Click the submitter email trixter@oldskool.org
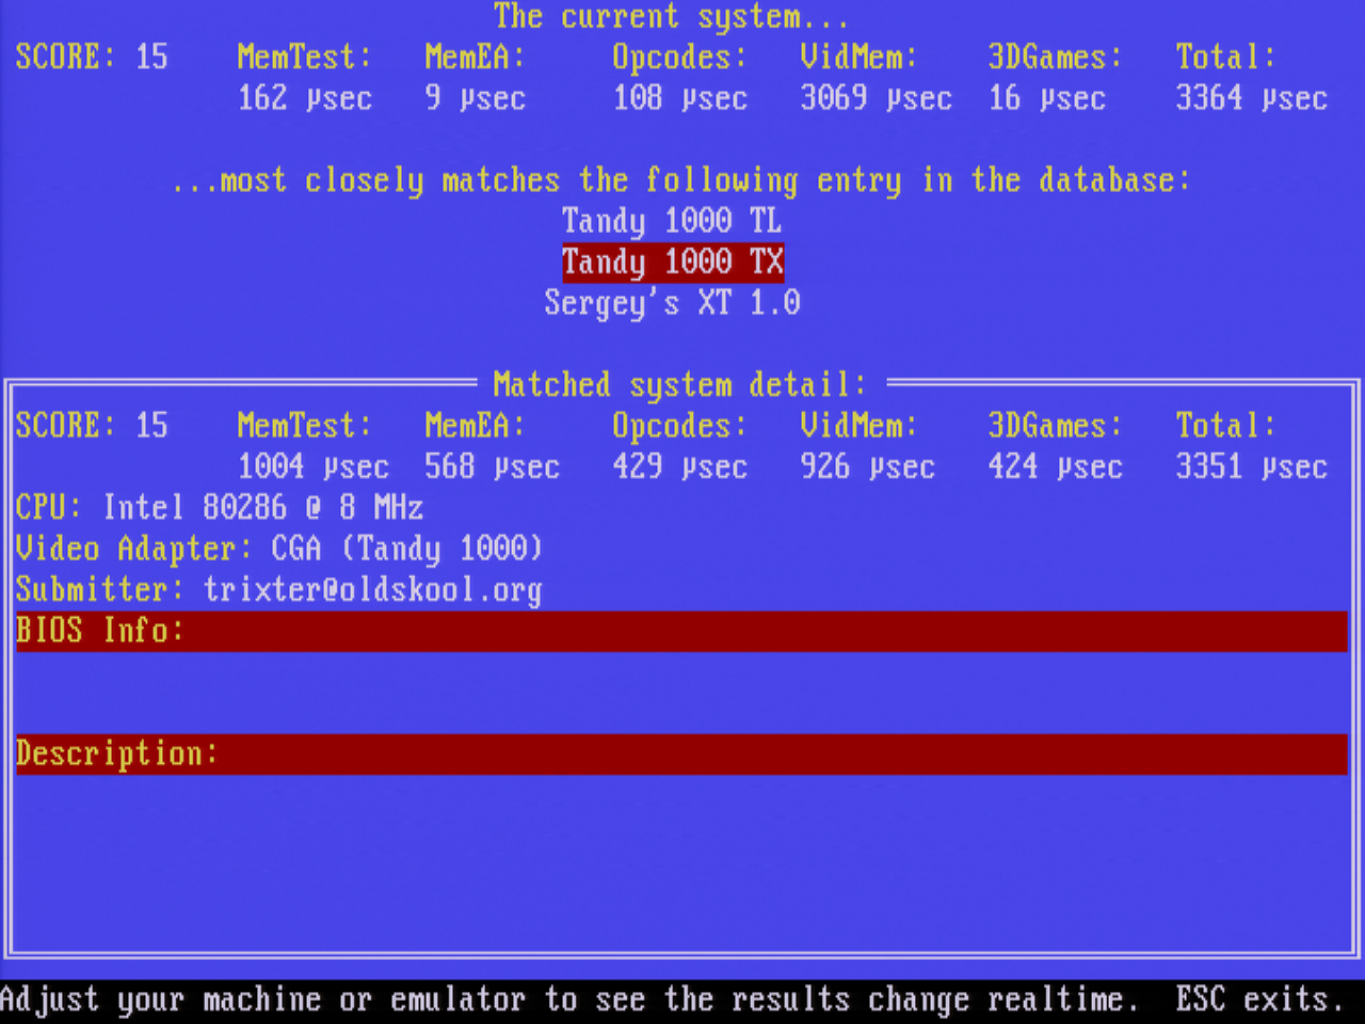 tap(373, 590)
